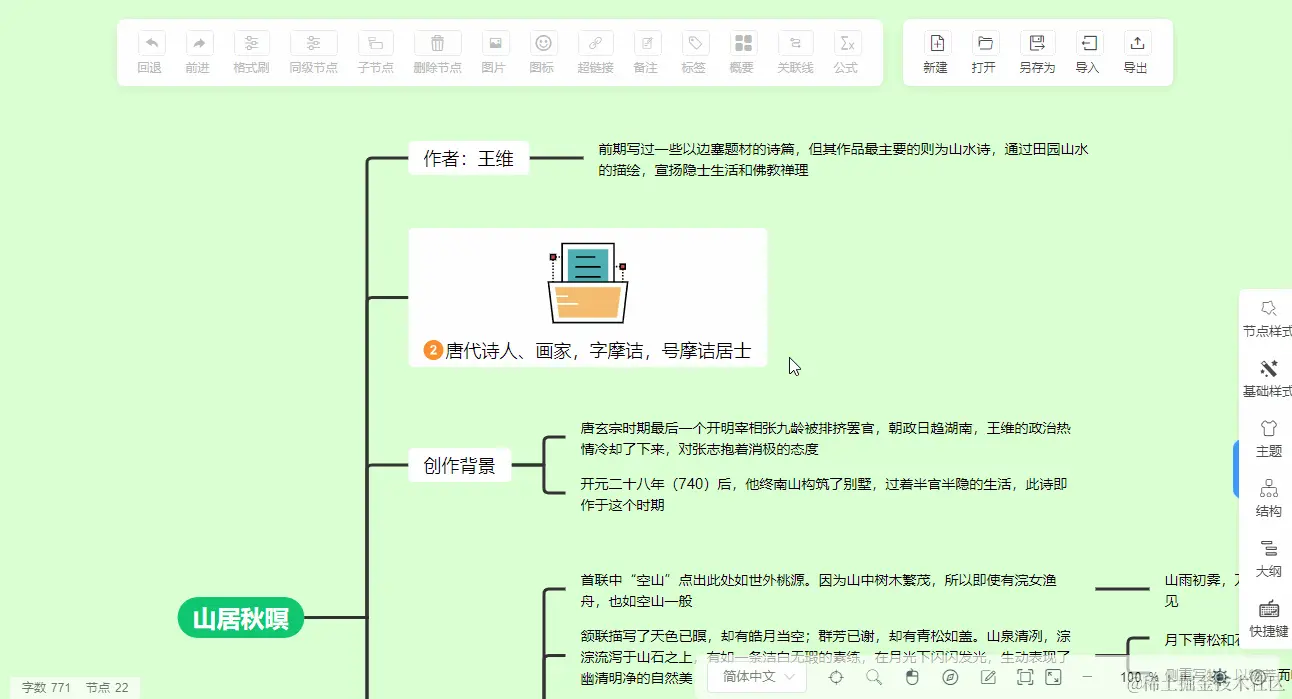1292x699 pixels.
Task: Zoom out with the minus control
Action: [x=1086, y=676]
